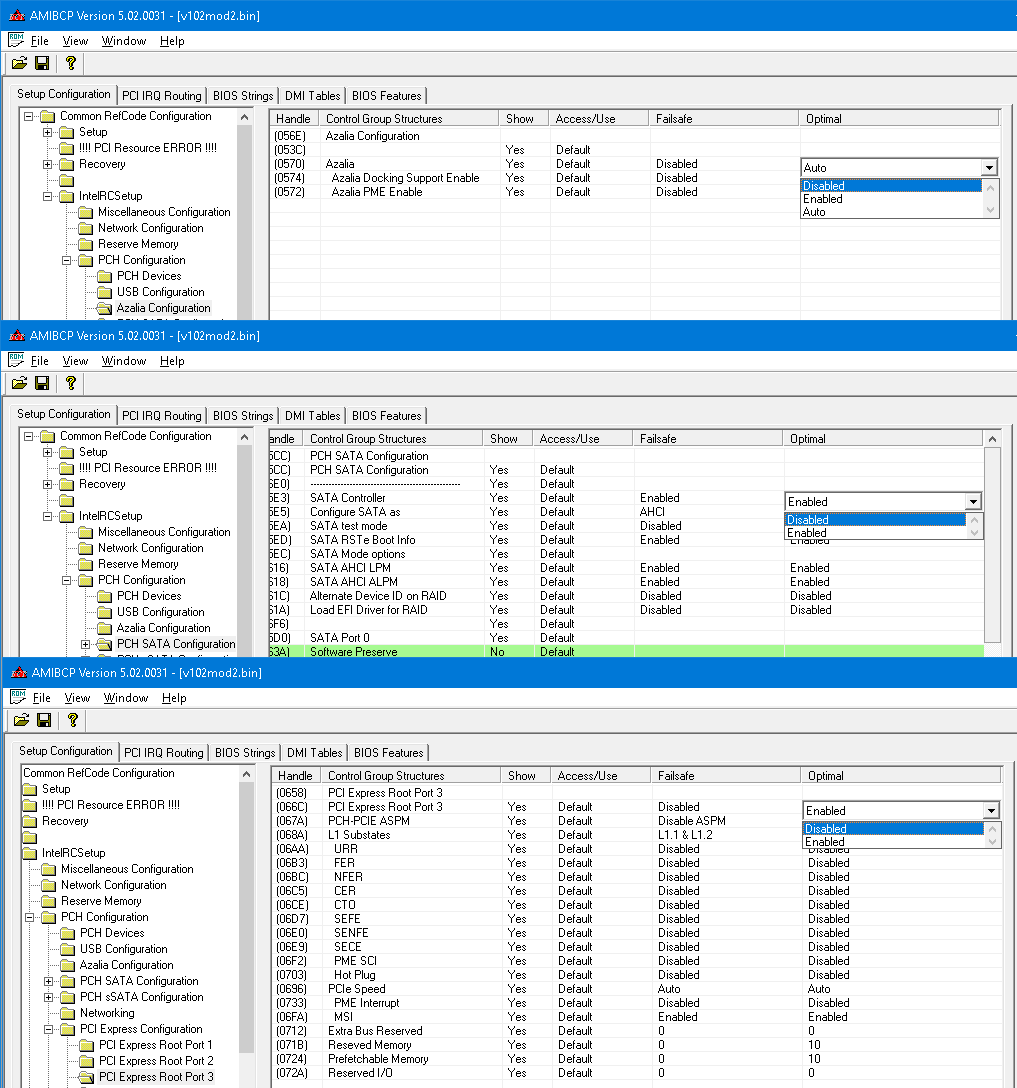The width and height of the screenshot is (1017, 1088).
Task: Click Networking folder icon in bottom window tree
Action: tap(67, 1013)
